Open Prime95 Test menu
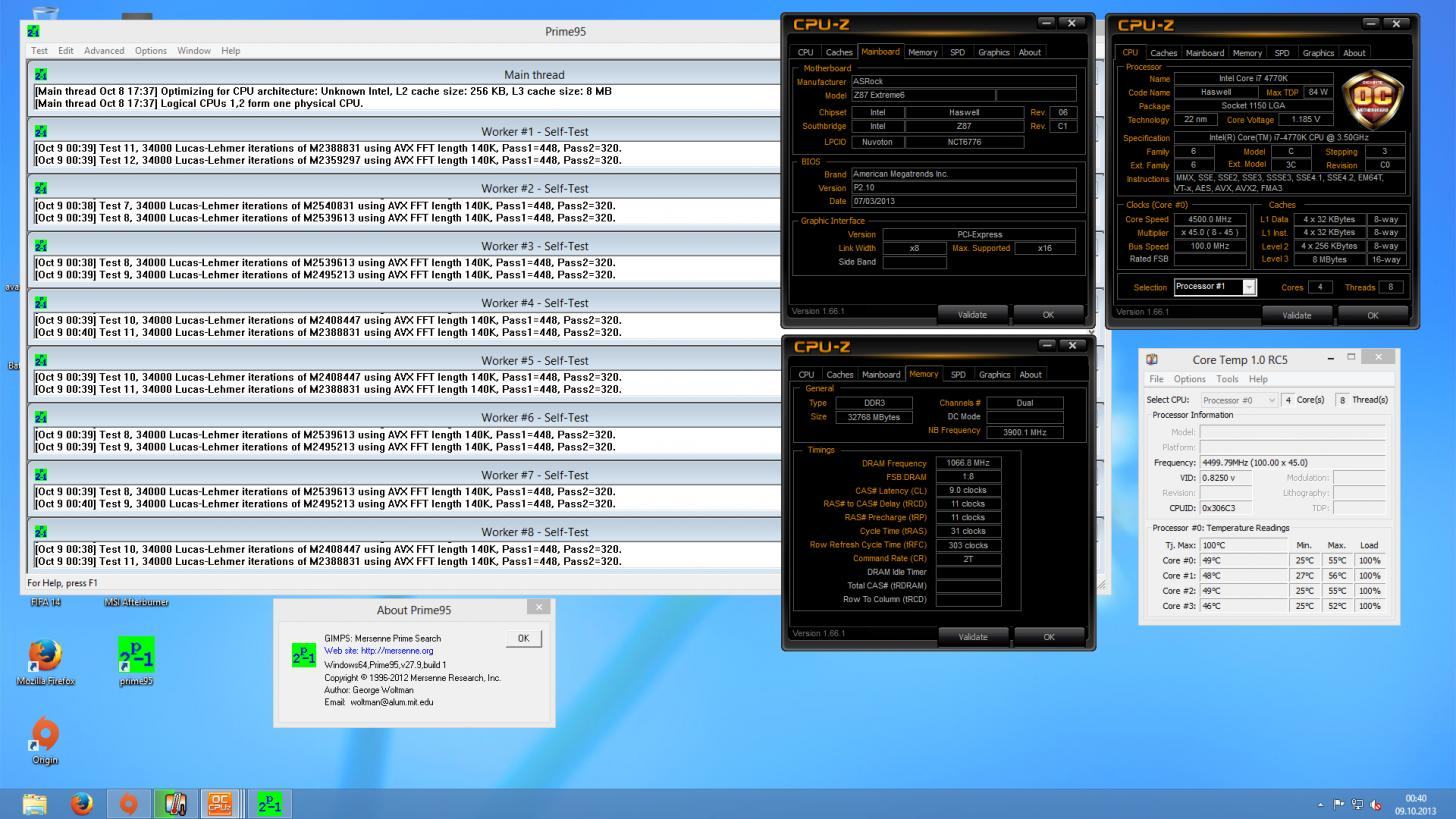This screenshot has height=819, width=1456. pos(39,50)
